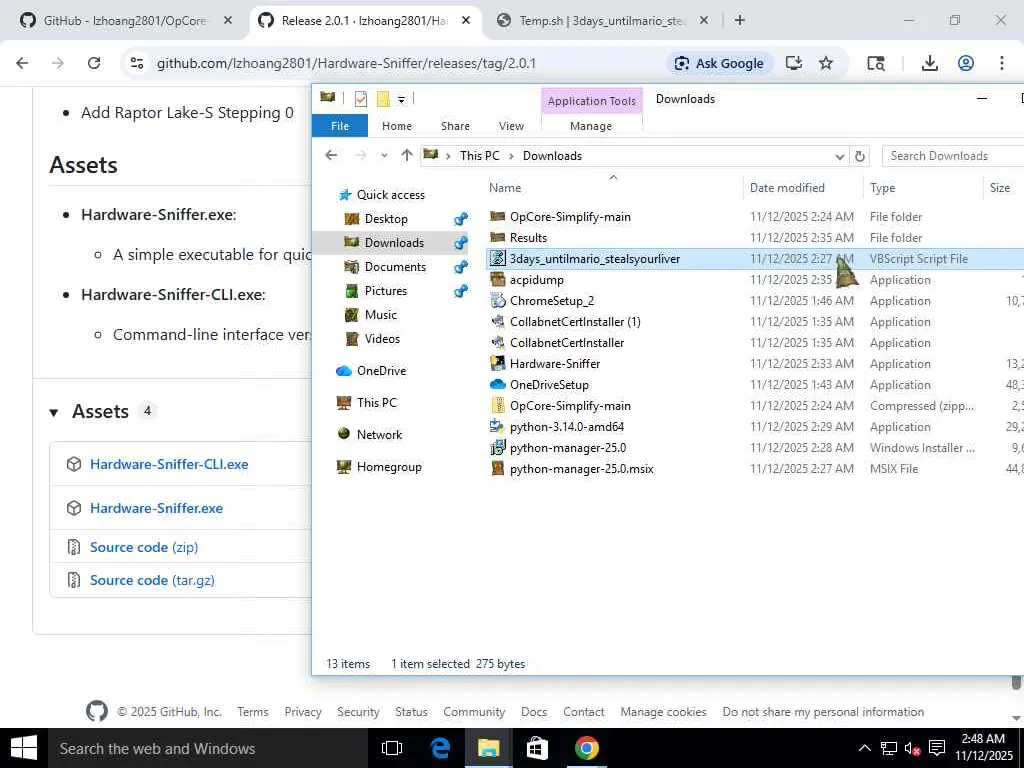The height and width of the screenshot is (768, 1024).
Task: Open File menu in Explorer
Action: click(340, 126)
